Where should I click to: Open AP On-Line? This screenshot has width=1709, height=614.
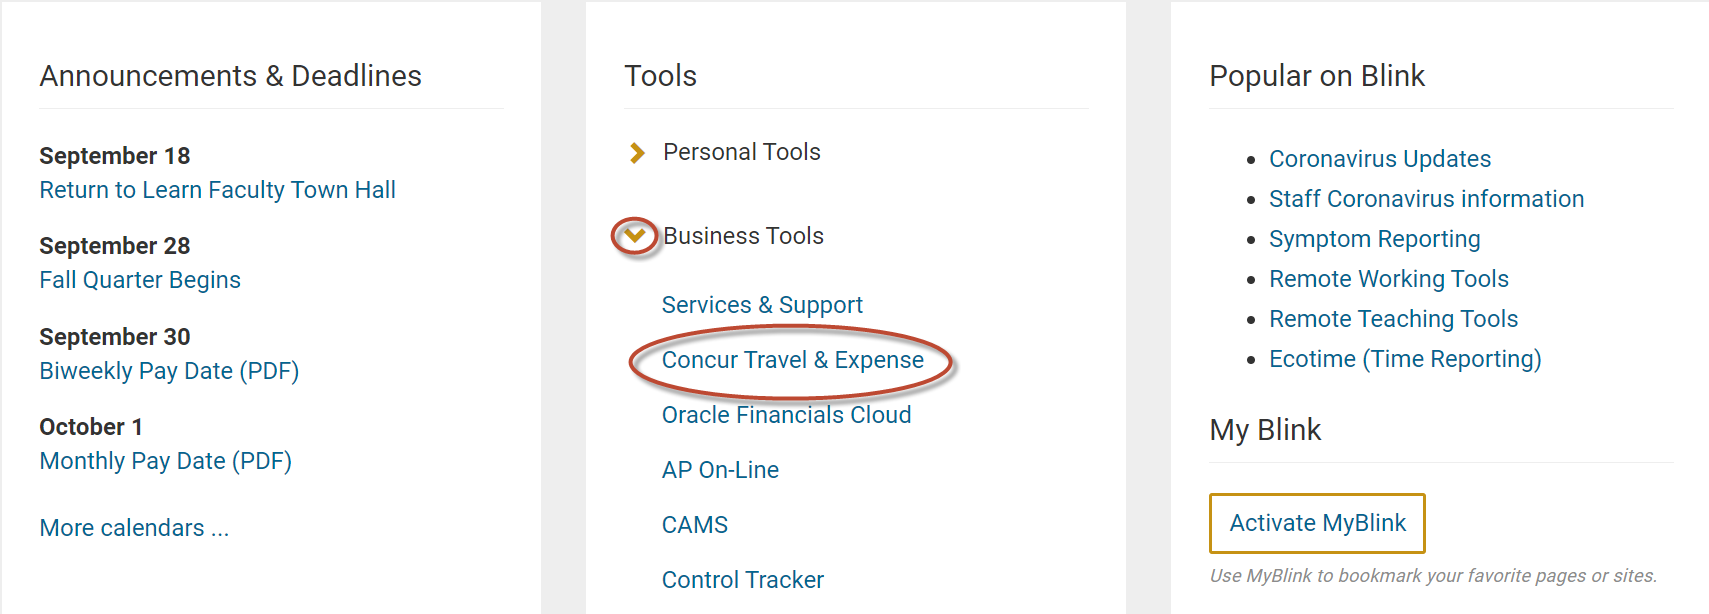coord(720,469)
